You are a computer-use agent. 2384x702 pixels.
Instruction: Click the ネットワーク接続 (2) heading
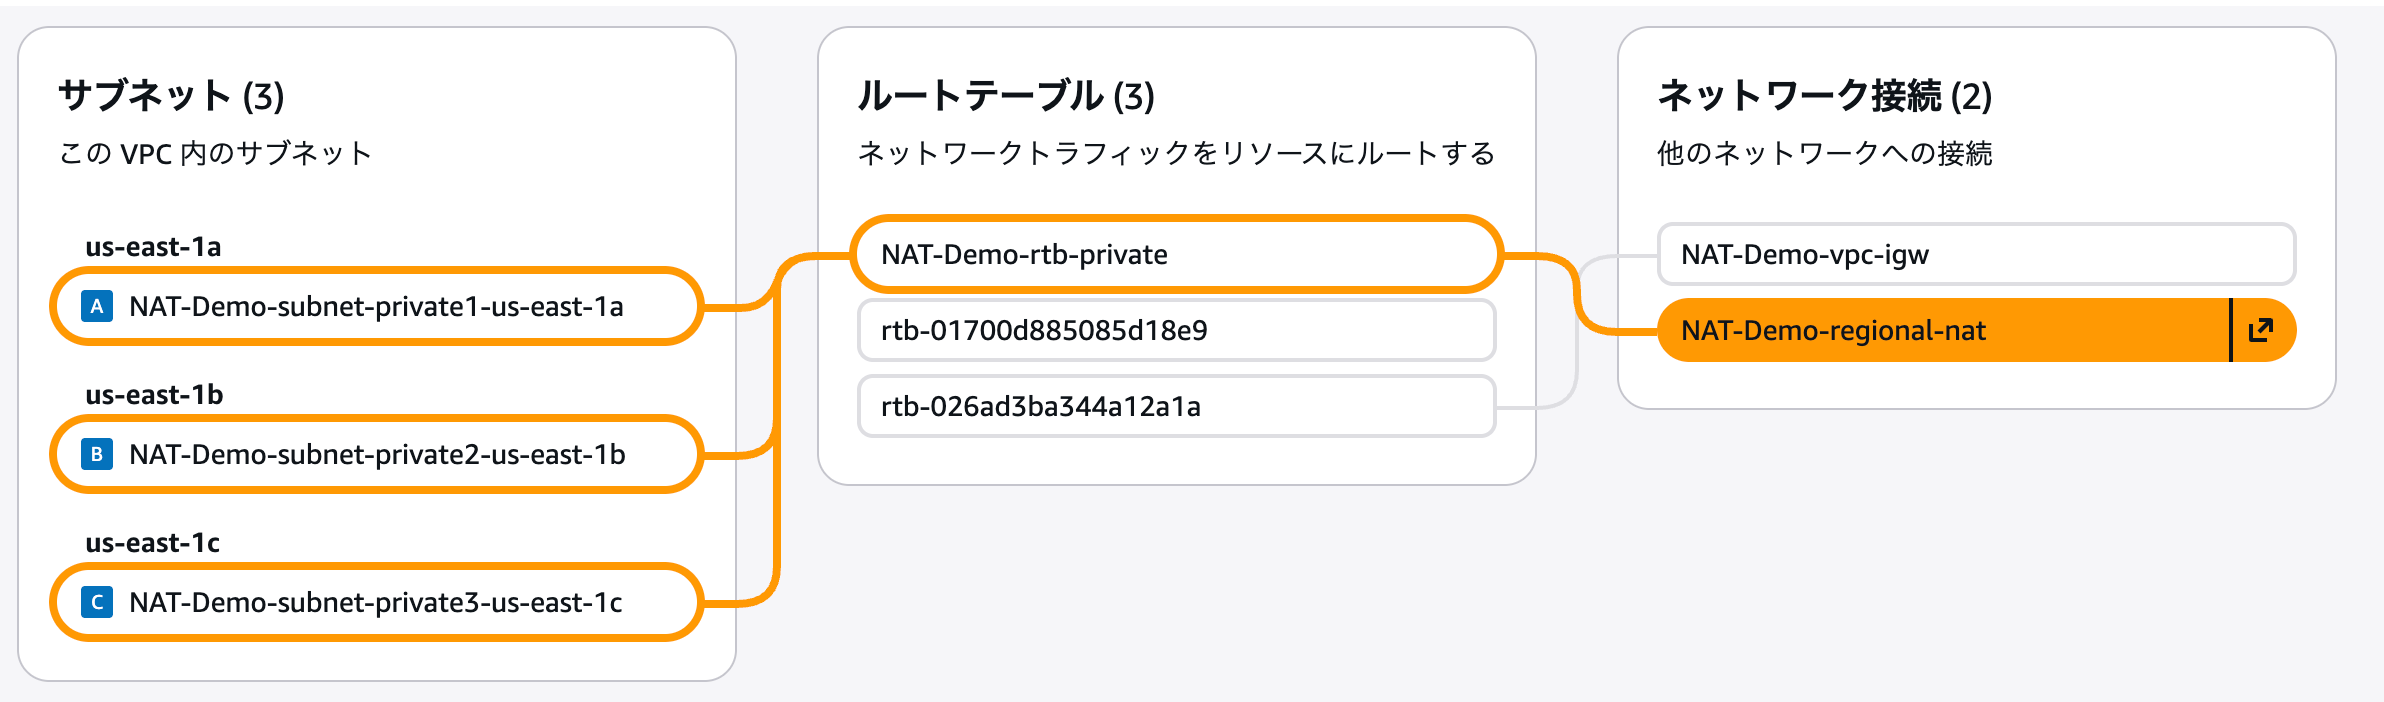coord(1824,96)
